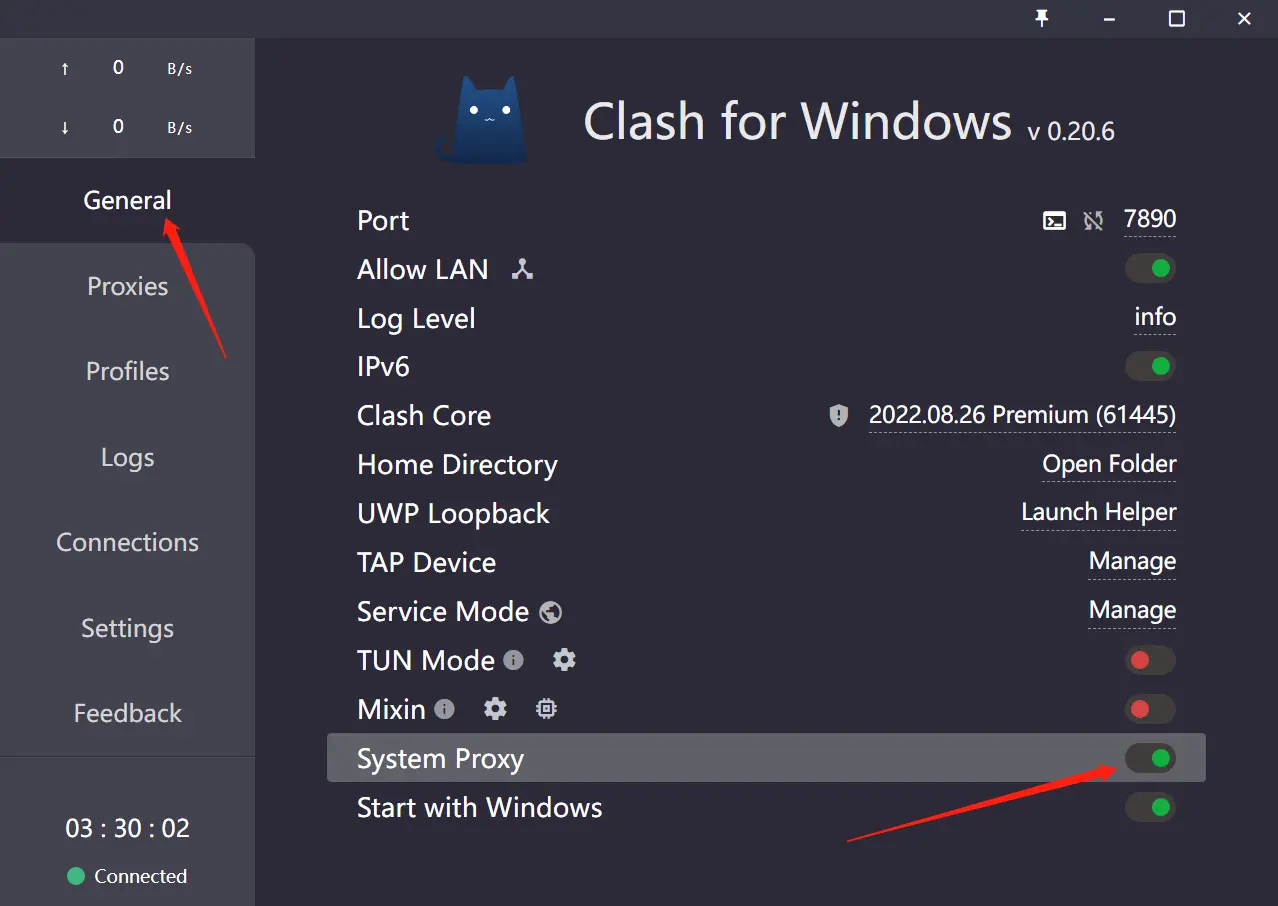Click the terminal icon next to Port

[x=1054, y=221]
